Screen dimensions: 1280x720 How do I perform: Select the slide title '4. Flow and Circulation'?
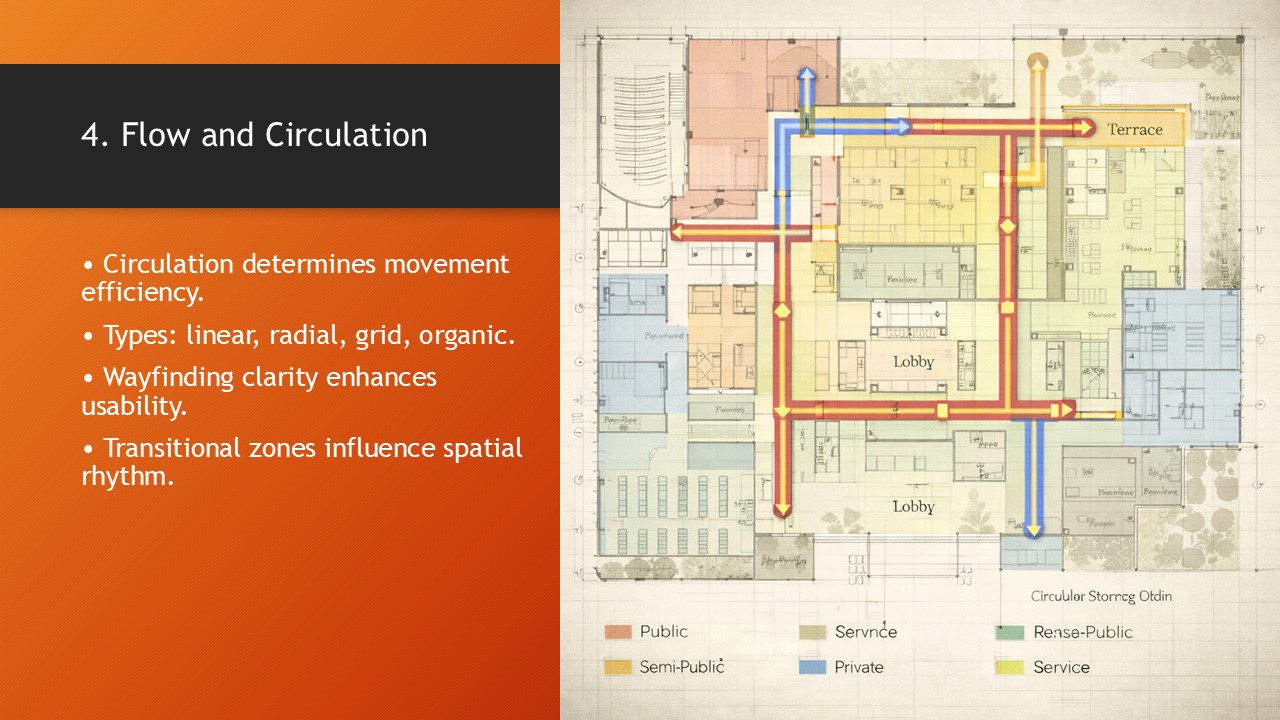[x=254, y=135]
